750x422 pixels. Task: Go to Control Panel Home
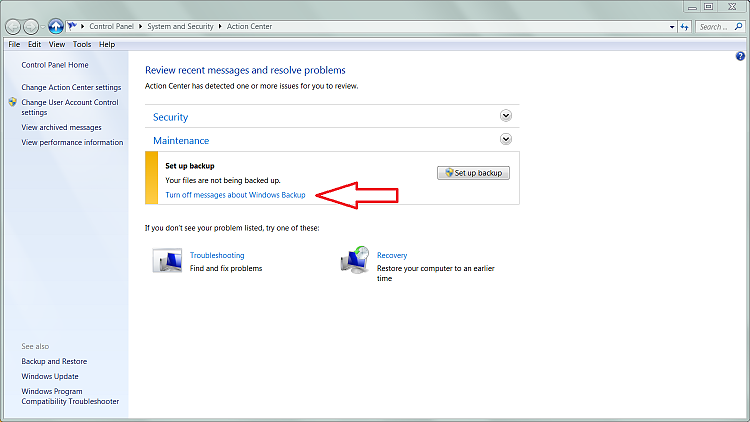point(55,65)
